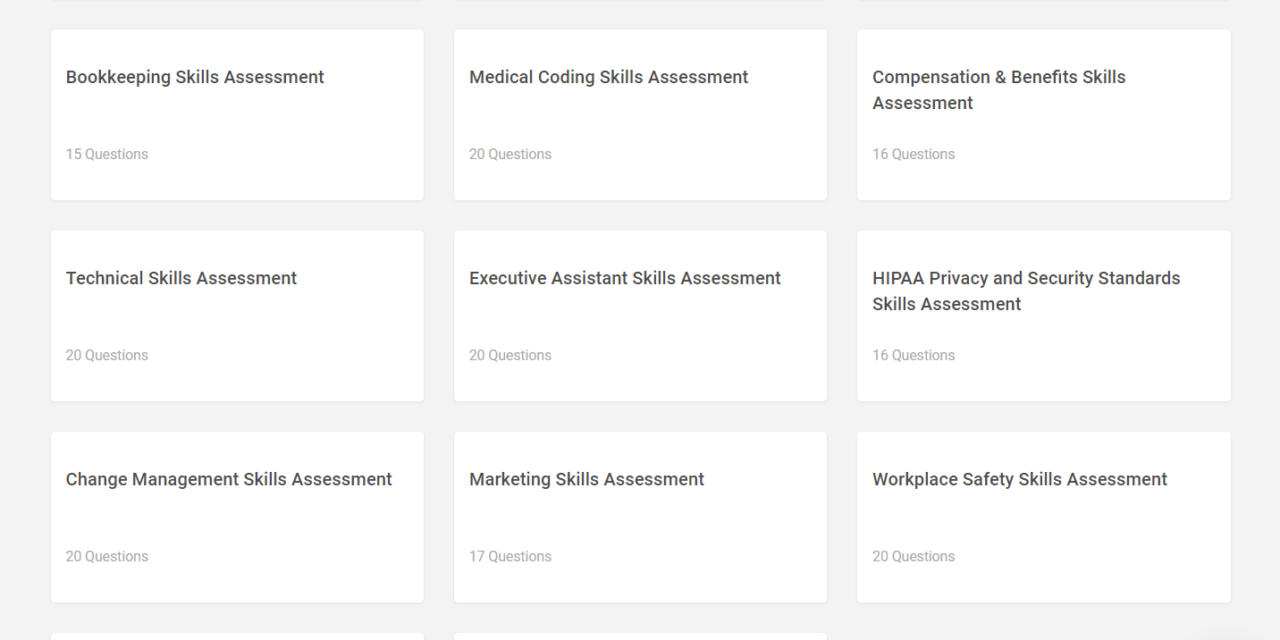Click the 15 Questions label under Bookkeeping
Image resolution: width=1280 pixels, height=640 pixels.
pos(106,154)
